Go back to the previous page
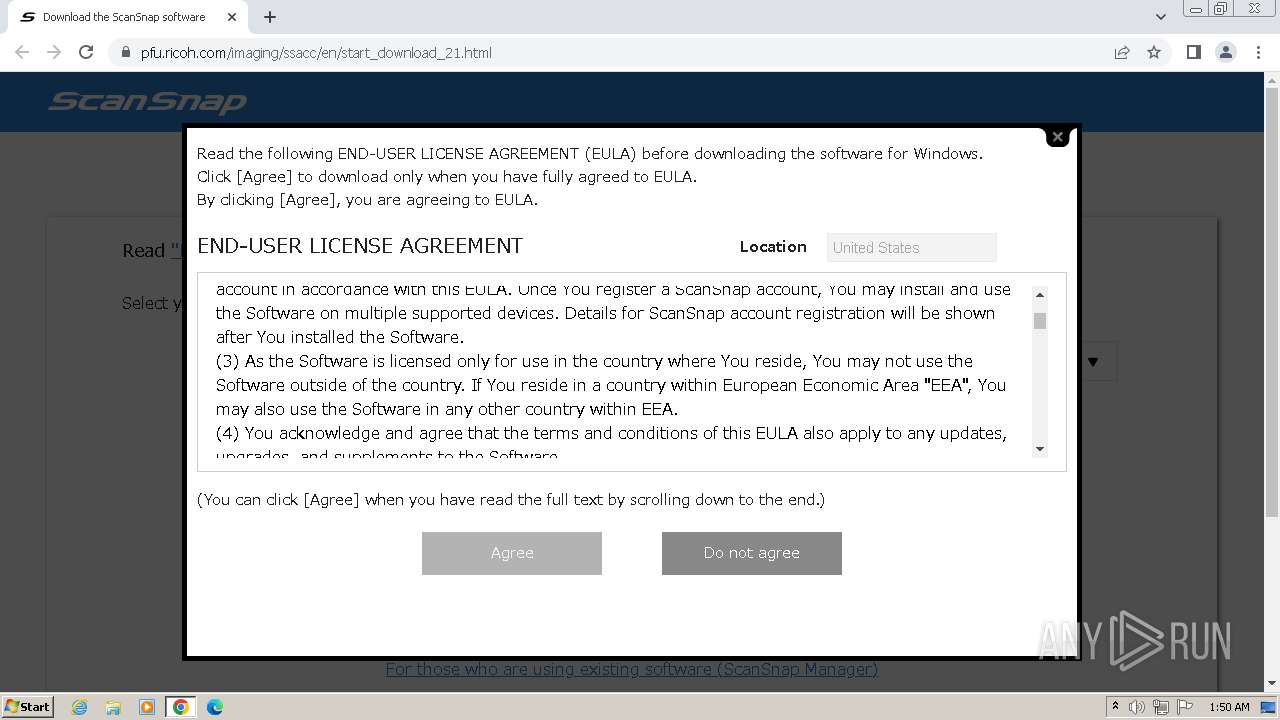 click(x=22, y=52)
